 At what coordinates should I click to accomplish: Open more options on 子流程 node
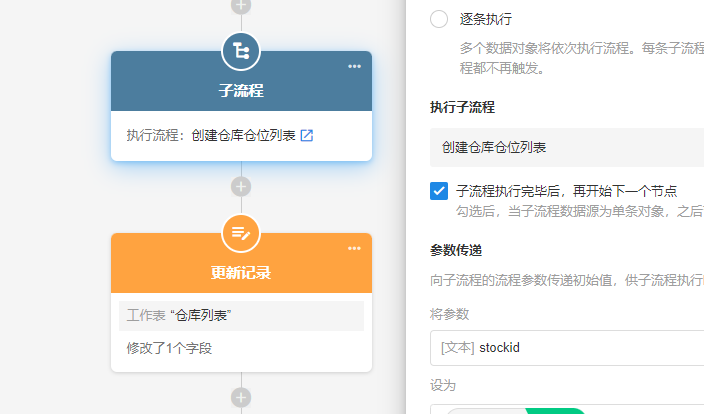(354, 67)
